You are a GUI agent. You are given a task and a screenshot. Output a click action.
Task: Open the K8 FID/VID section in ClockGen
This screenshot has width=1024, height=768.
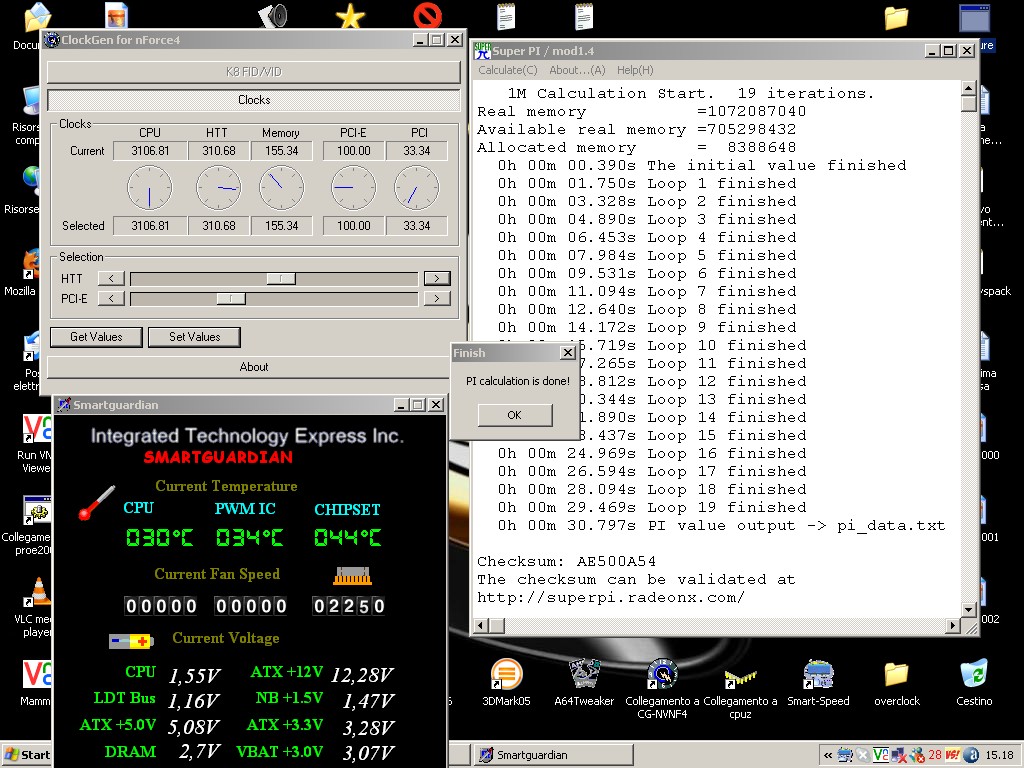254,72
